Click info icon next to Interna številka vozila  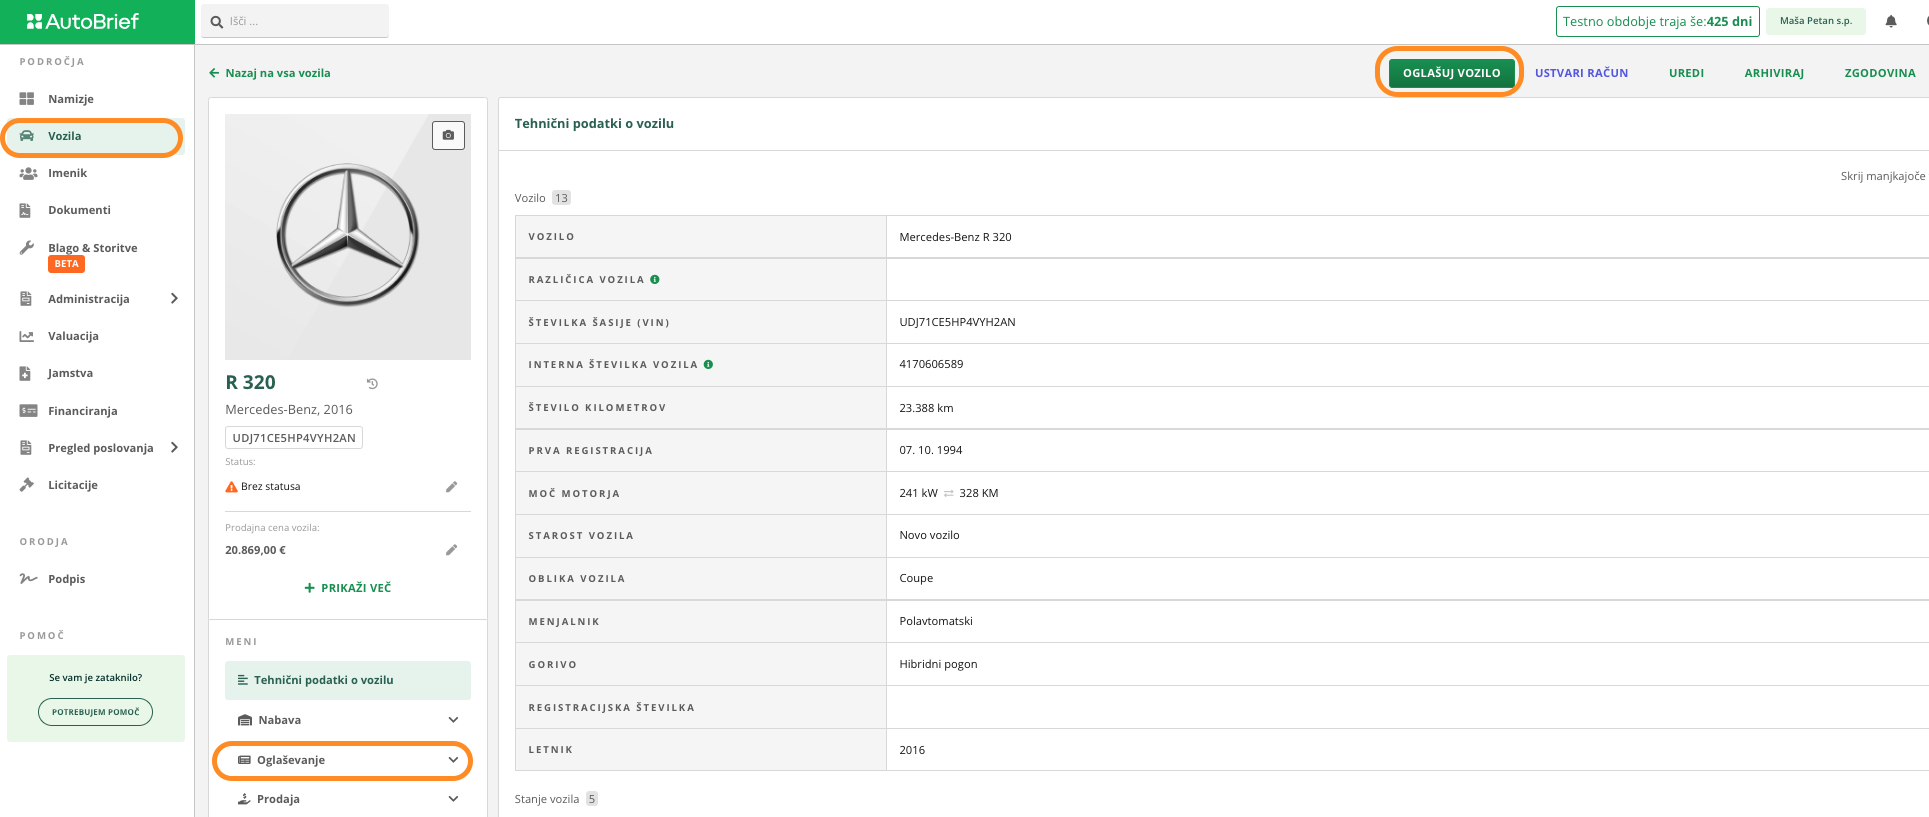point(708,365)
